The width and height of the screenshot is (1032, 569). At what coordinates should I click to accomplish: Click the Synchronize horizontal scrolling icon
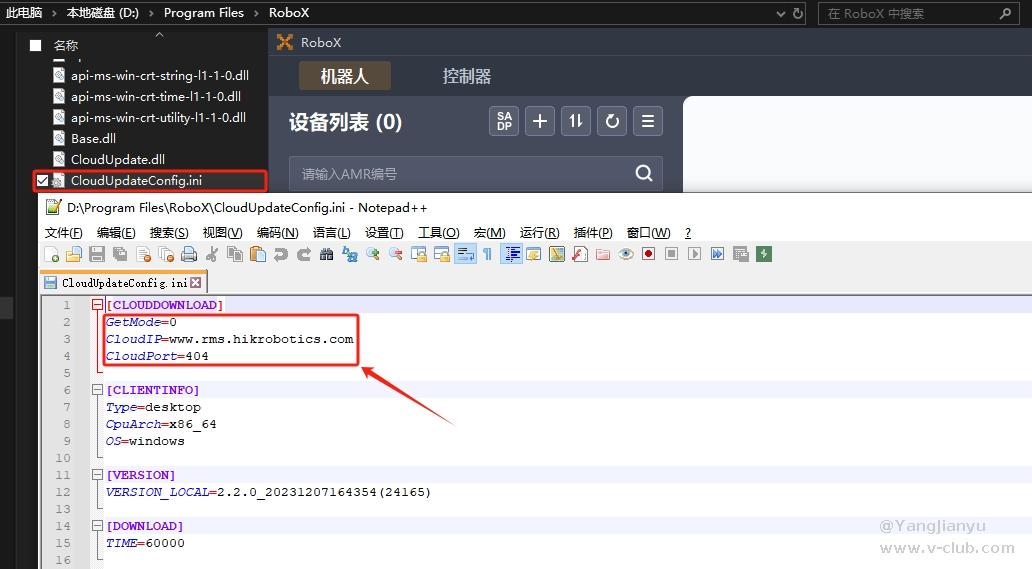point(442,254)
